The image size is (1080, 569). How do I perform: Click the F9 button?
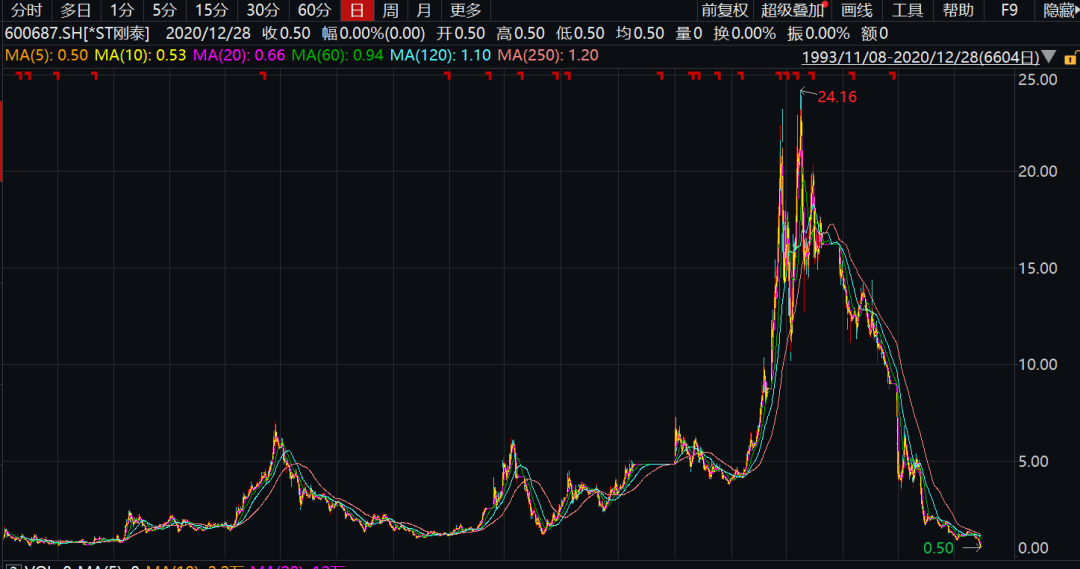click(x=1009, y=10)
